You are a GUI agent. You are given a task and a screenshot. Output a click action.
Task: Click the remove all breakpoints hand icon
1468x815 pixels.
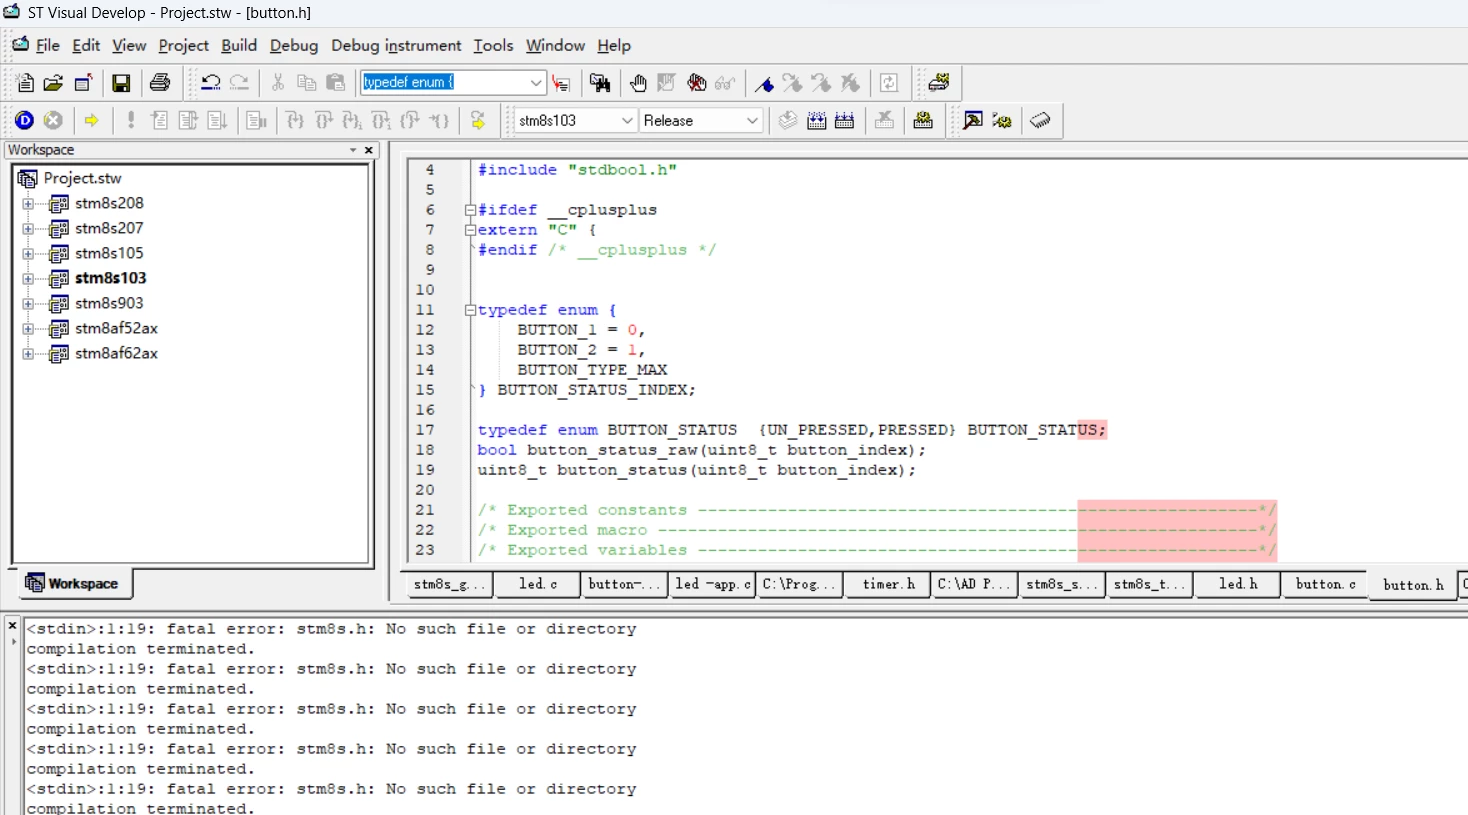pos(697,83)
